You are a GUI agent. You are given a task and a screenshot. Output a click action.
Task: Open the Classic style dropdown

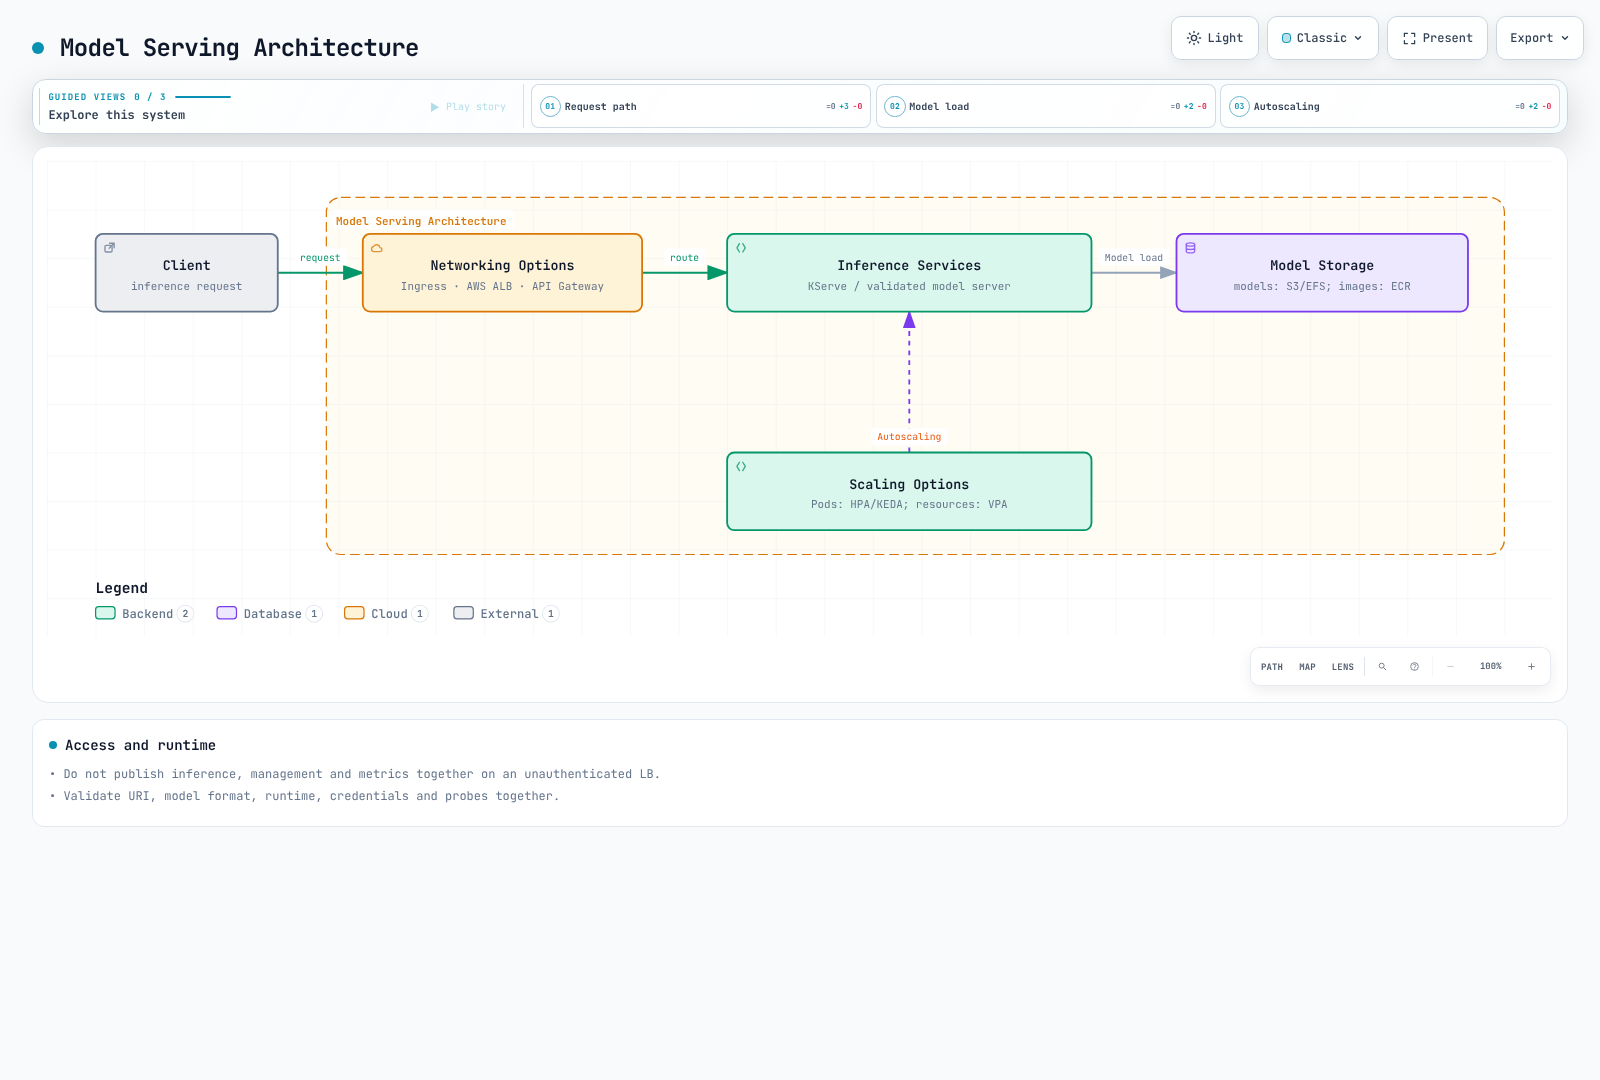(x=1322, y=38)
